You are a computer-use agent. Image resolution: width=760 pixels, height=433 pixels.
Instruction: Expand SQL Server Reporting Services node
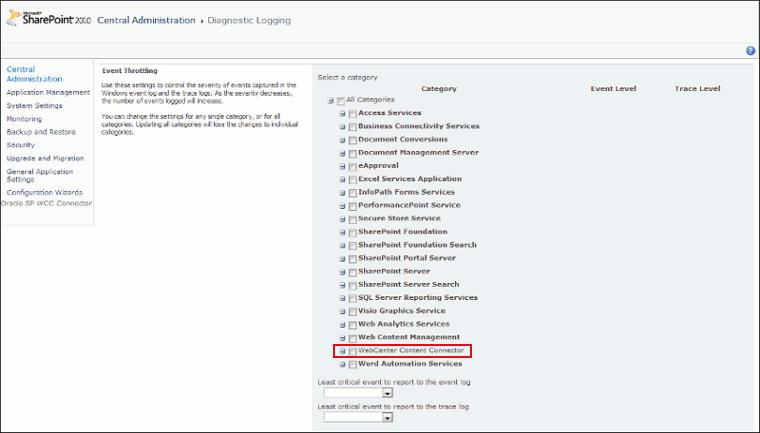pos(342,298)
